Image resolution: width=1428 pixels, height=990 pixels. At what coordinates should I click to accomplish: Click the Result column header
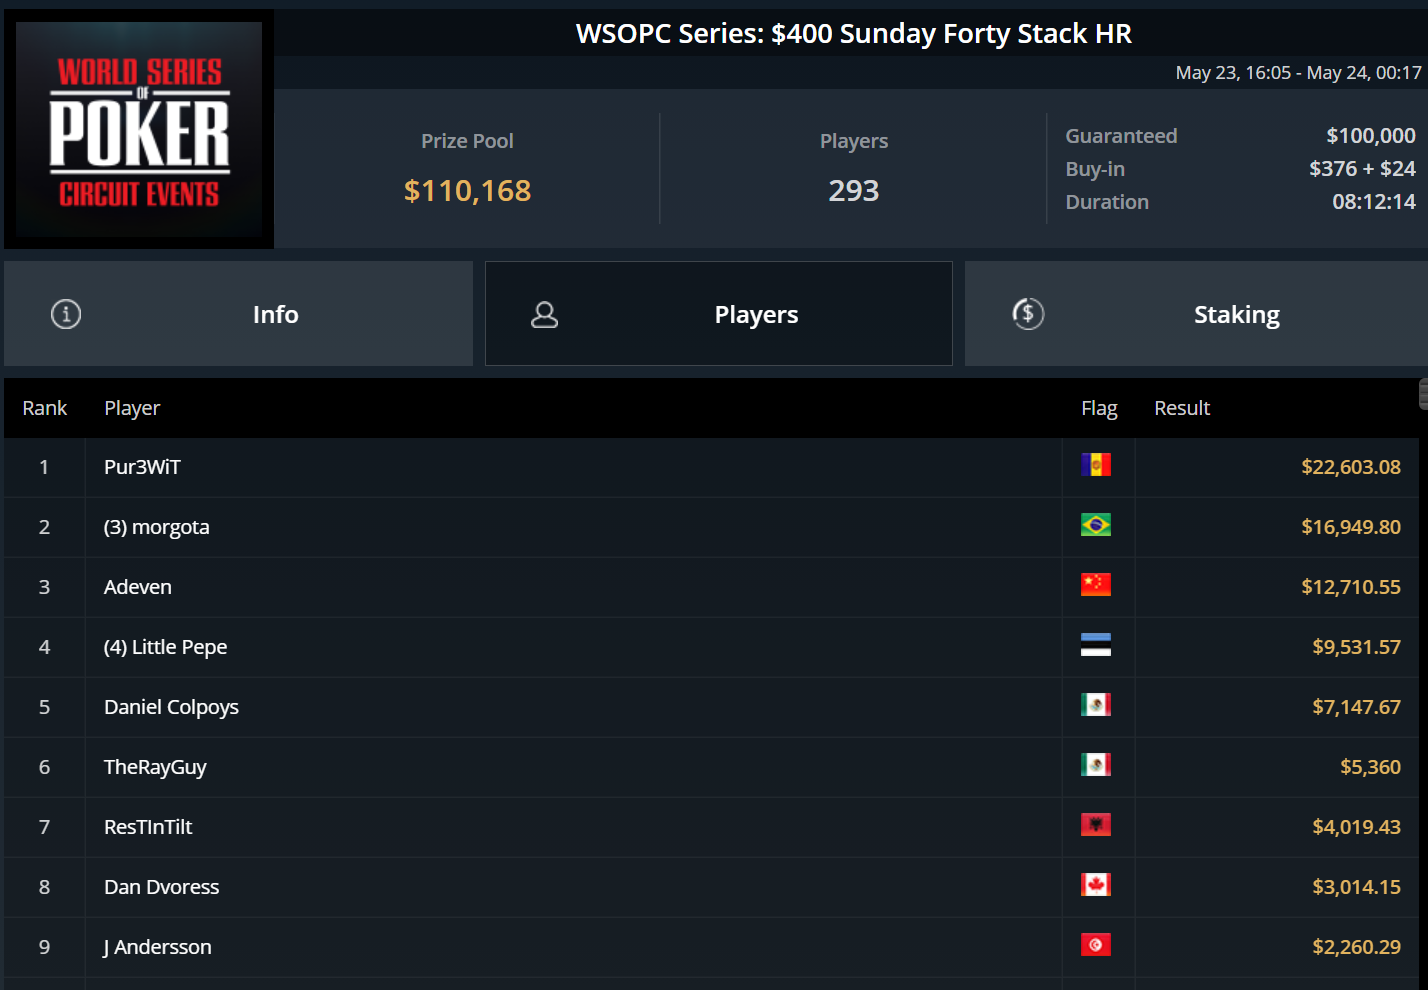(1182, 408)
